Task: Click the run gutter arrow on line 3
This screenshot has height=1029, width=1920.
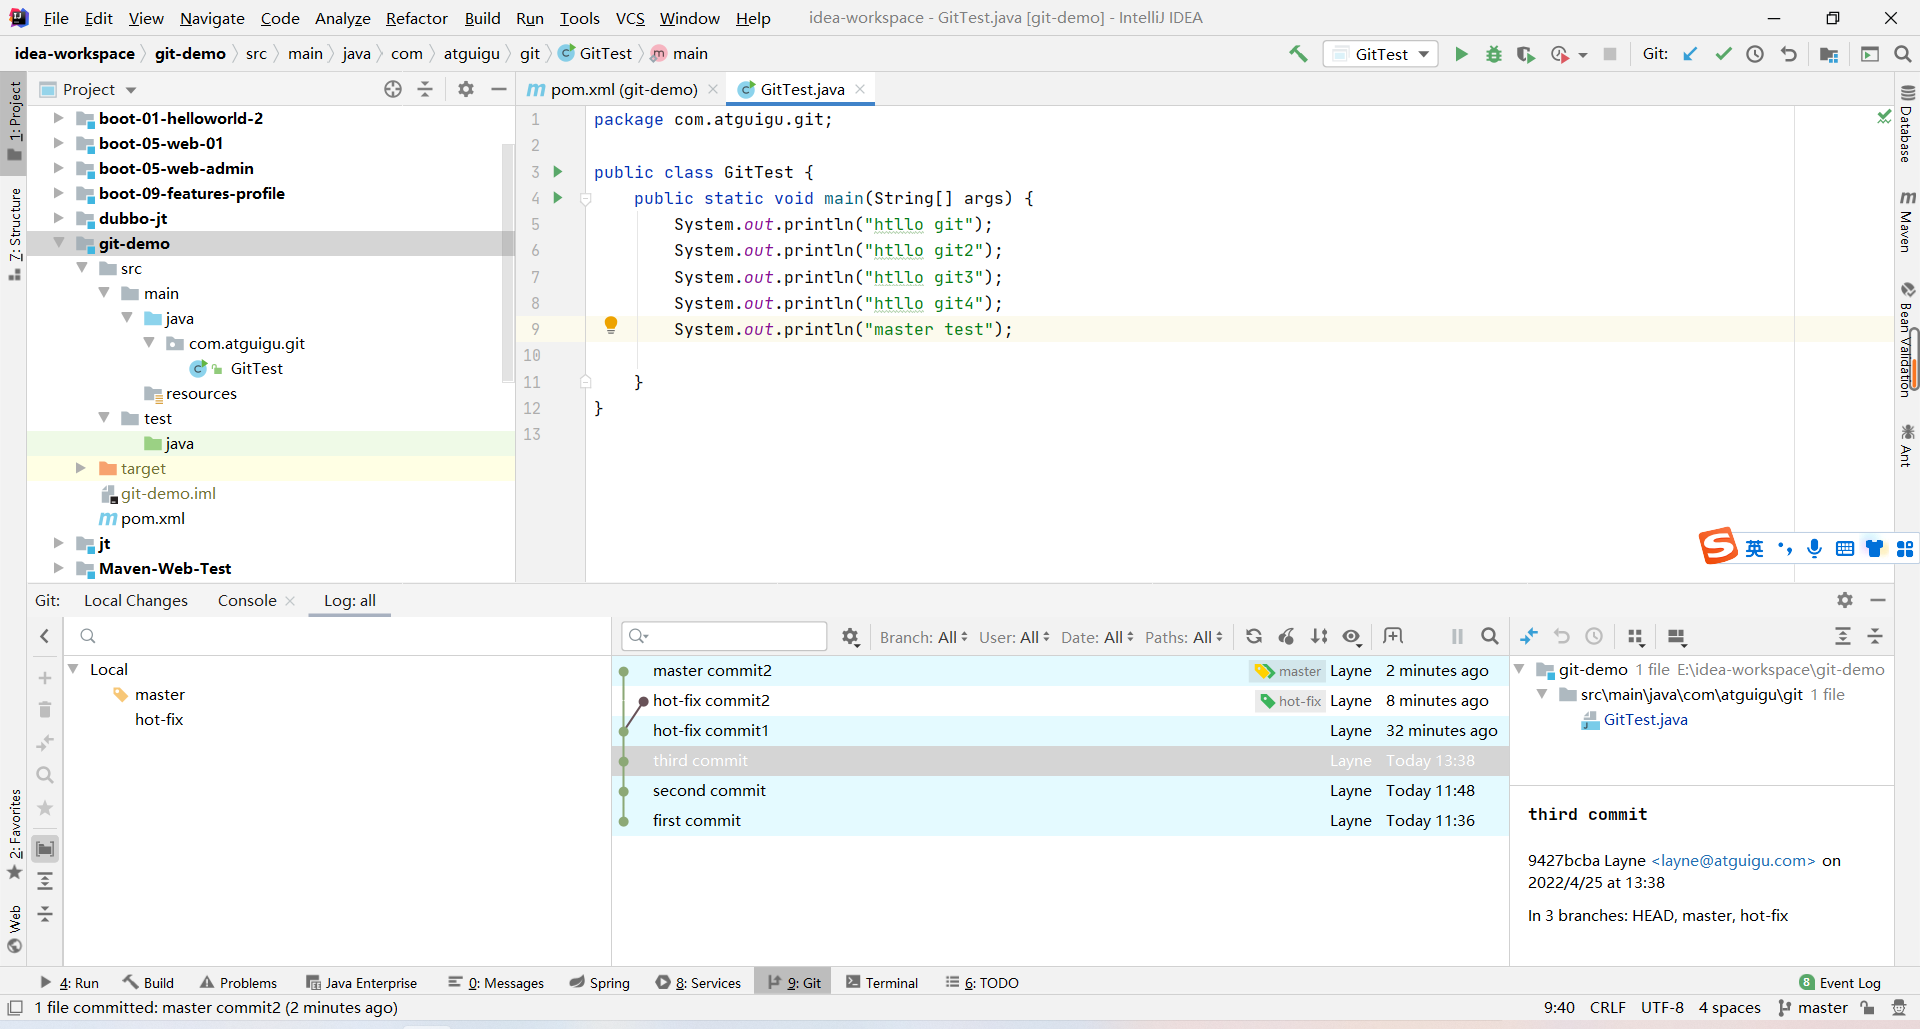Action: [x=558, y=172]
